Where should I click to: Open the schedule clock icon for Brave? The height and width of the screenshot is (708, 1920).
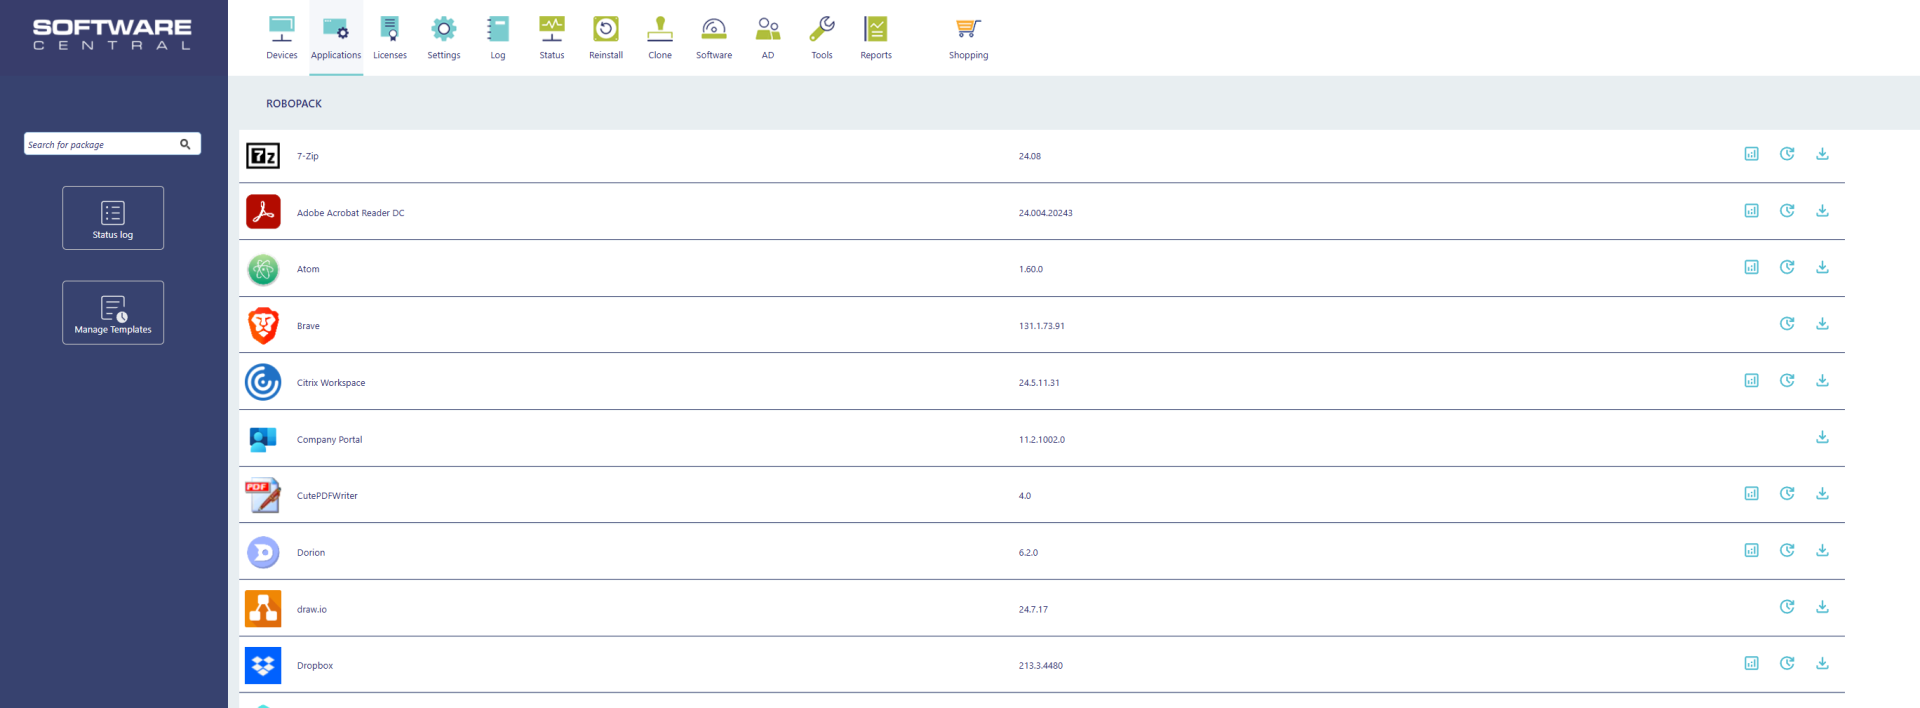(x=1787, y=324)
